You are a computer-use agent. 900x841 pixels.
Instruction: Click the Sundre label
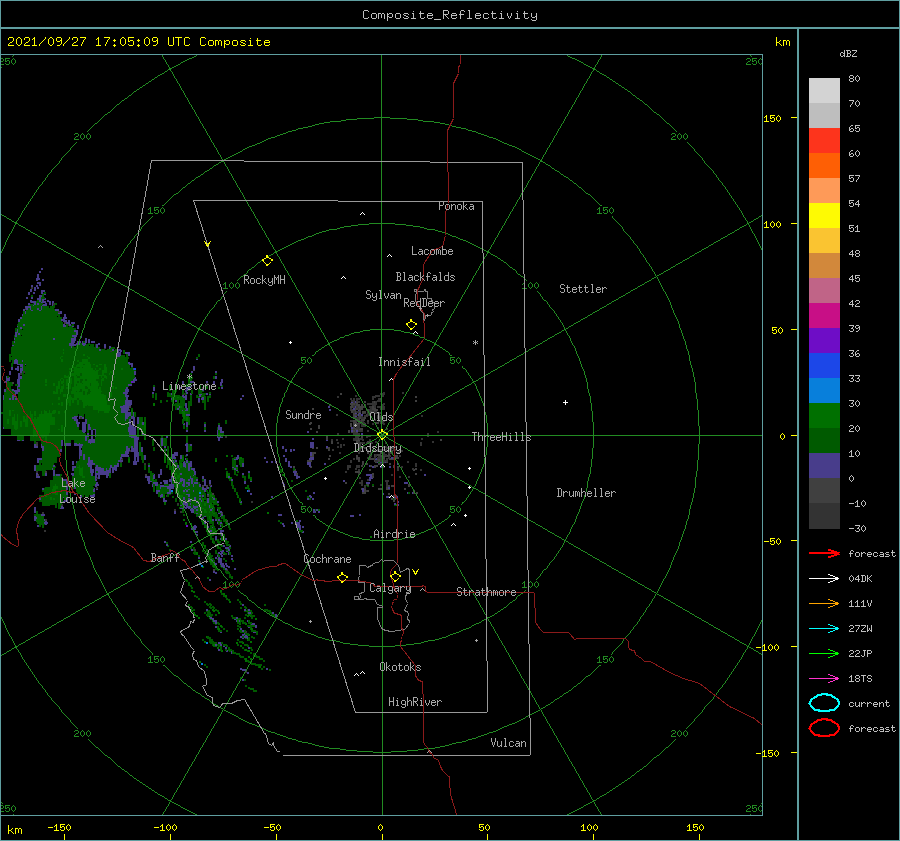click(x=303, y=414)
